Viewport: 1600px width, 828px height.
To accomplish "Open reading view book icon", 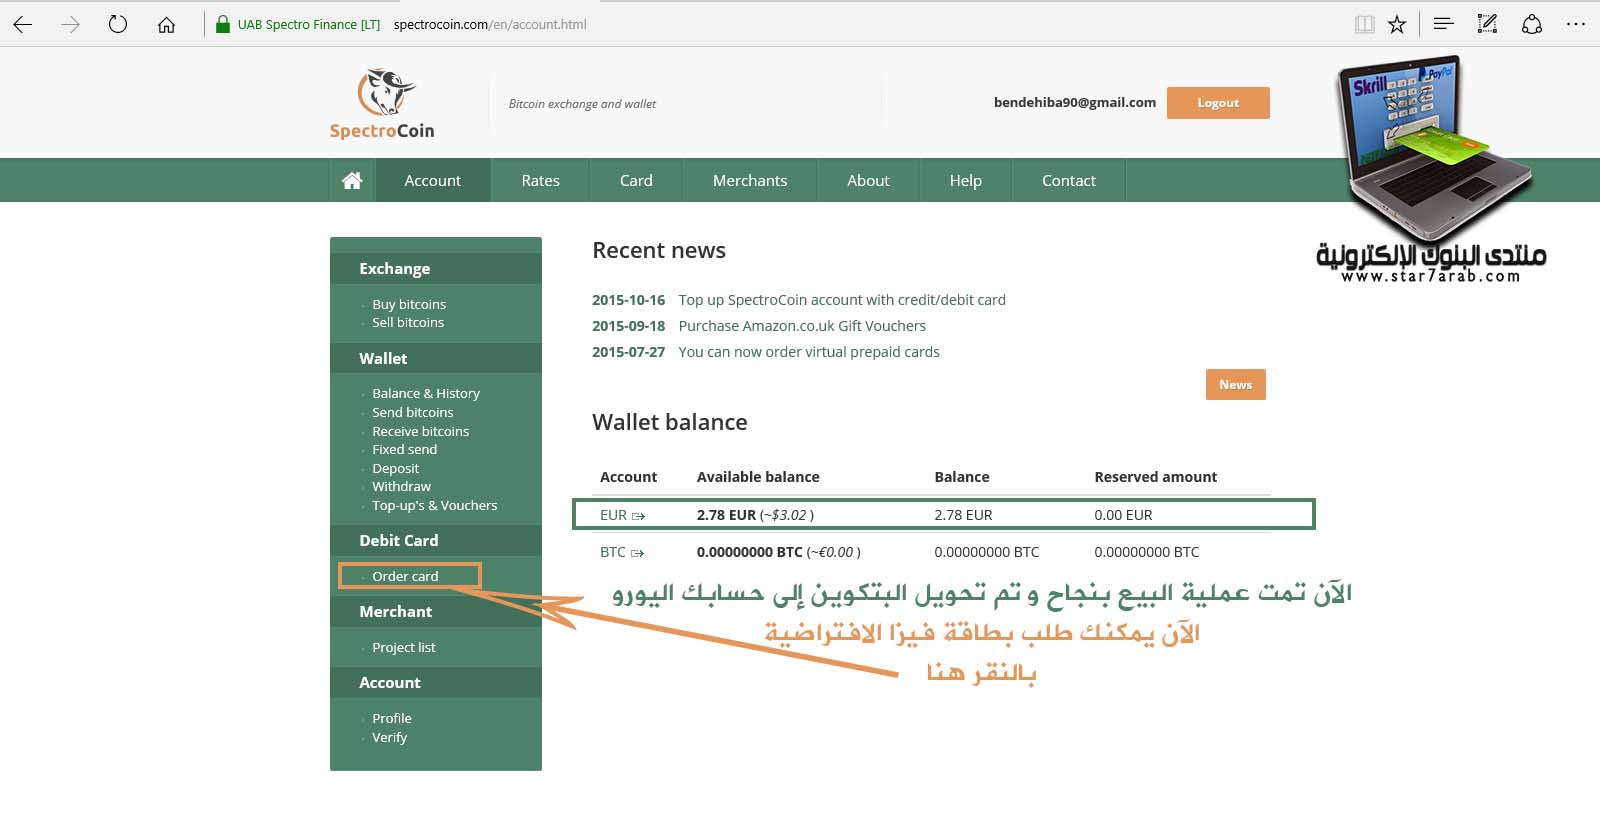I will 1364,24.
